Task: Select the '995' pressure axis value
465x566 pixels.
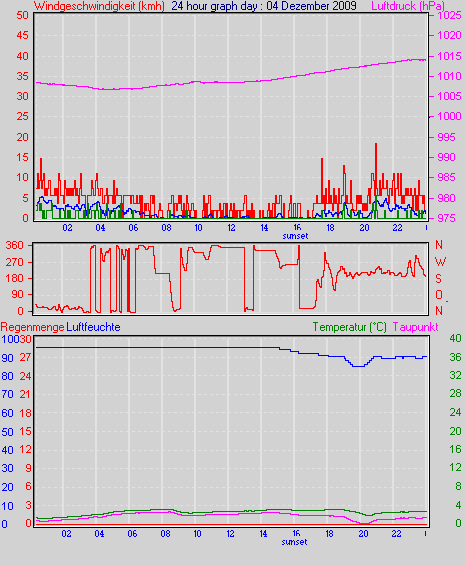Action: [x=446, y=137]
